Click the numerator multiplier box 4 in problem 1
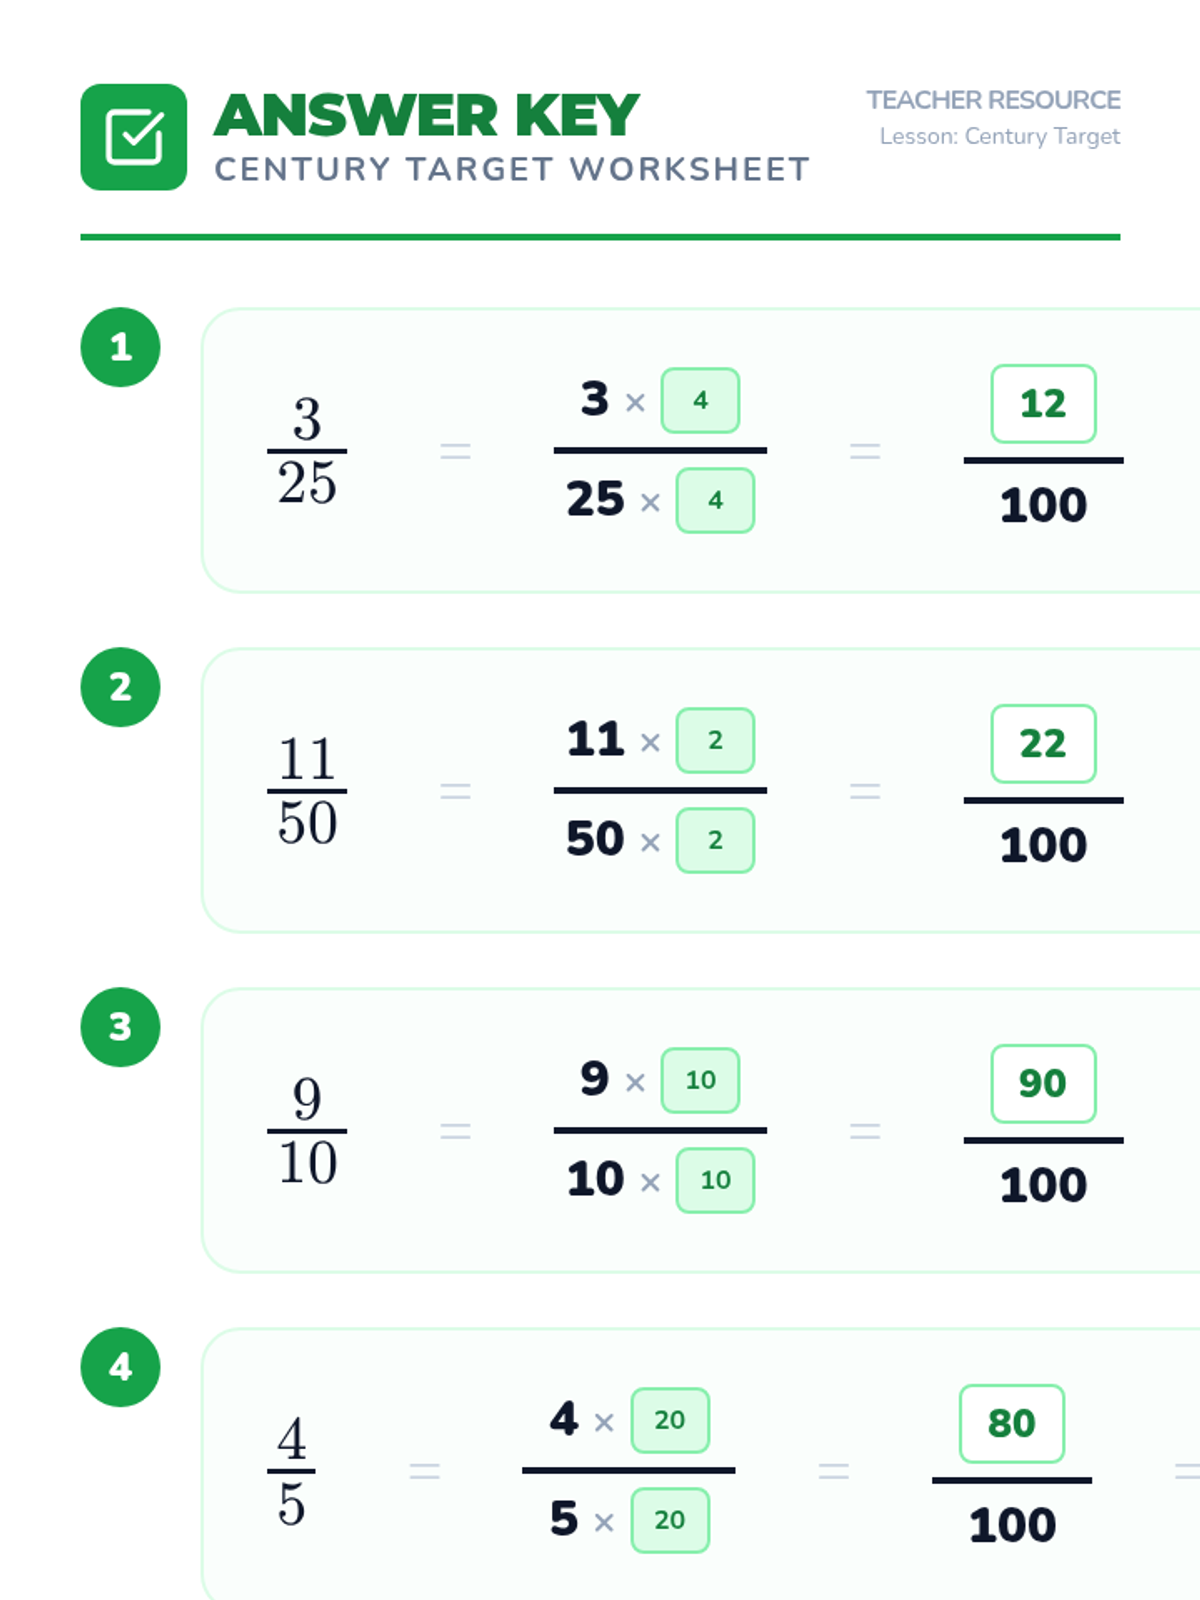The width and height of the screenshot is (1200, 1600). pos(700,400)
